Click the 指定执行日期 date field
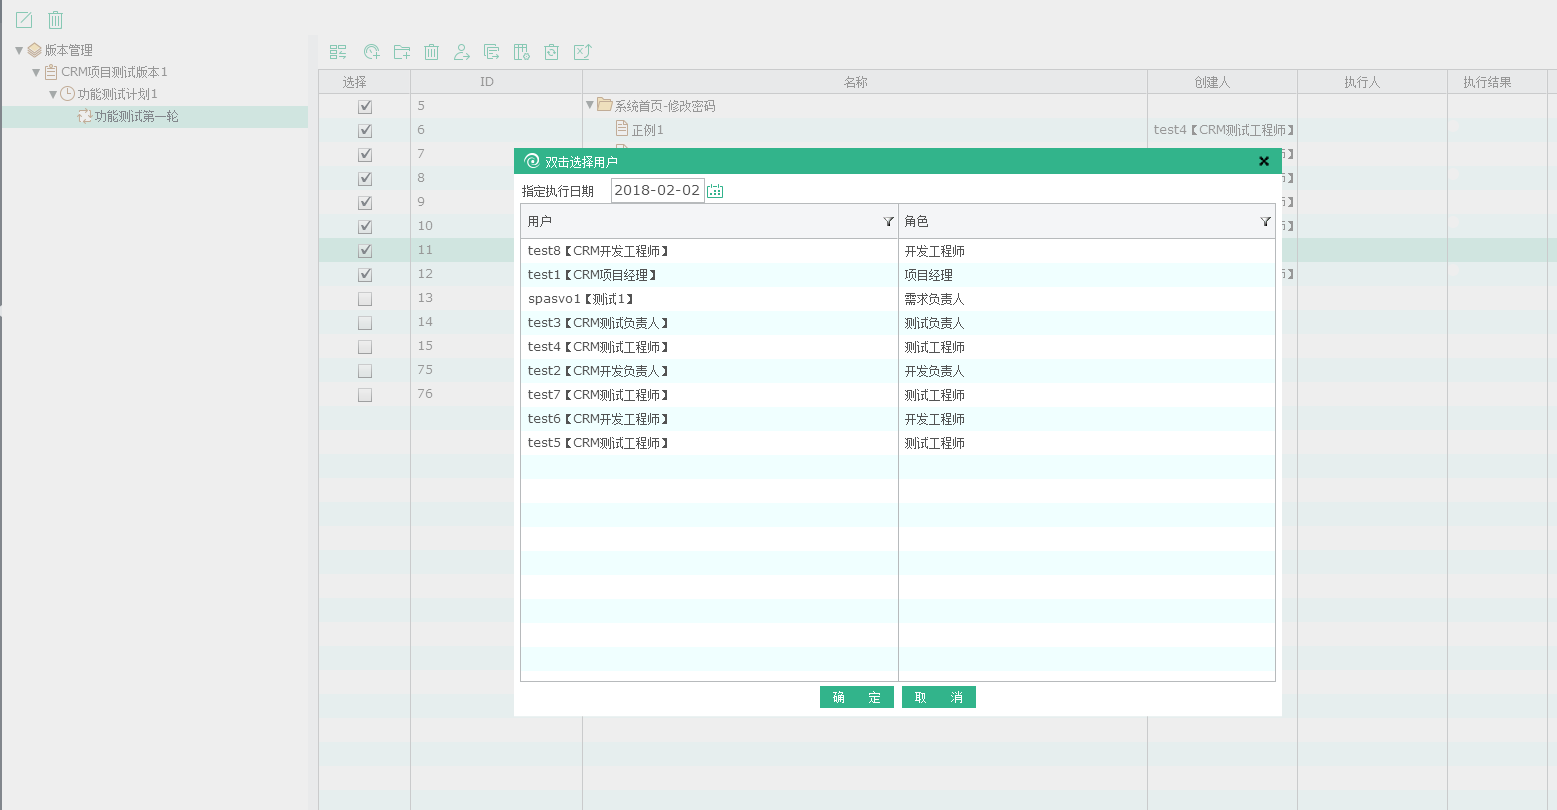 pos(657,190)
